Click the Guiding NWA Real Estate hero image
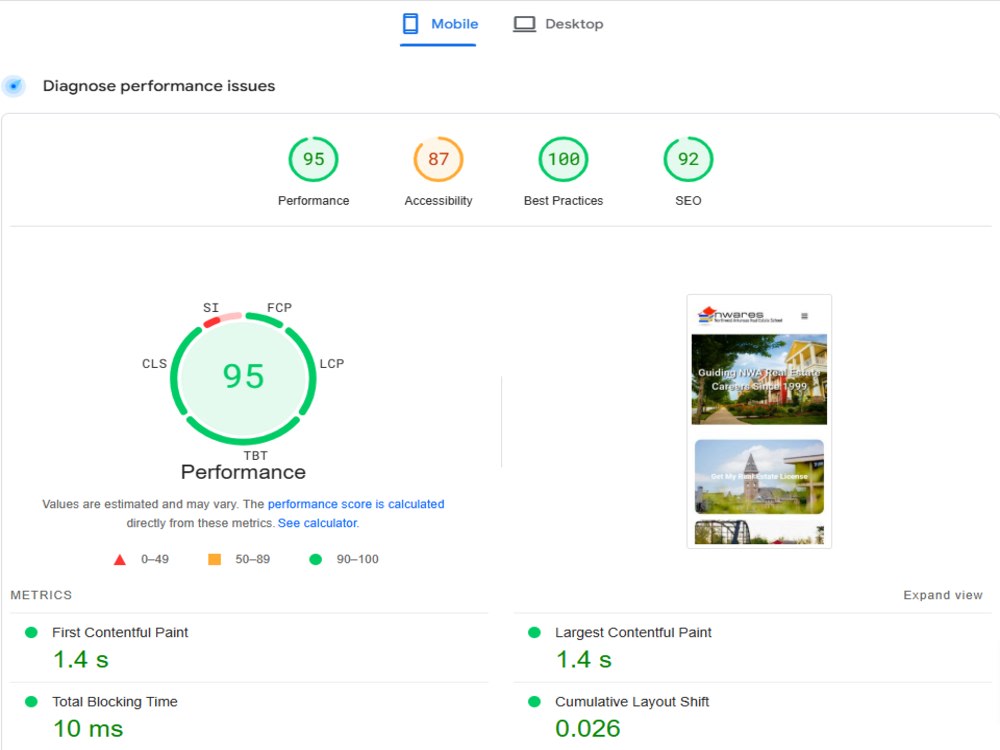Image resolution: width=1000 pixels, height=750 pixels. (759, 379)
